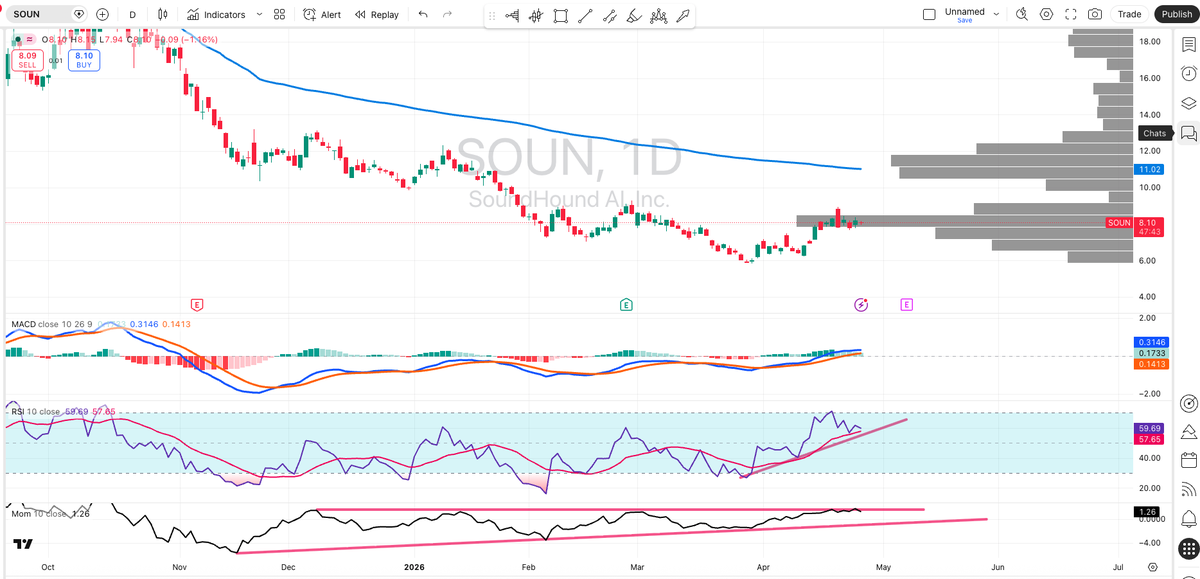
Task: Open quick search icon
Action: 1022,14
